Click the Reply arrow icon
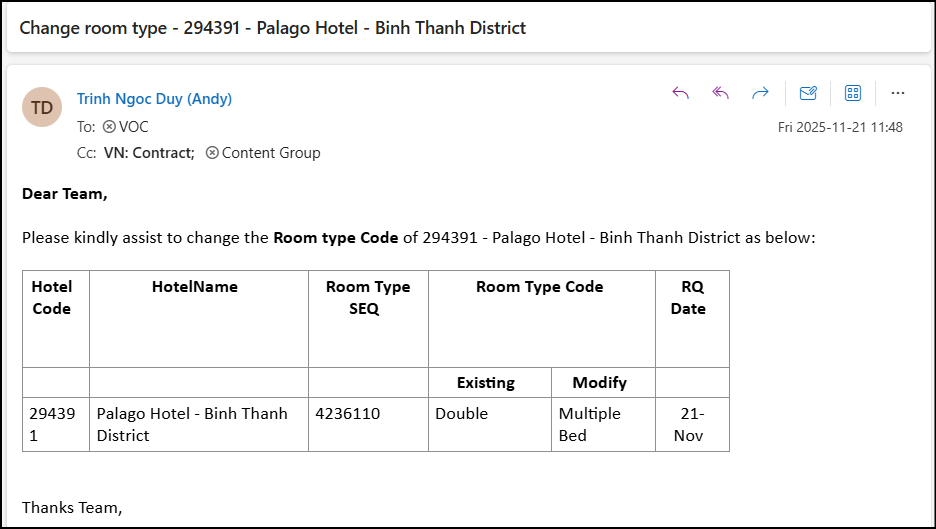 pyautogui.click(x=681, y=93)
